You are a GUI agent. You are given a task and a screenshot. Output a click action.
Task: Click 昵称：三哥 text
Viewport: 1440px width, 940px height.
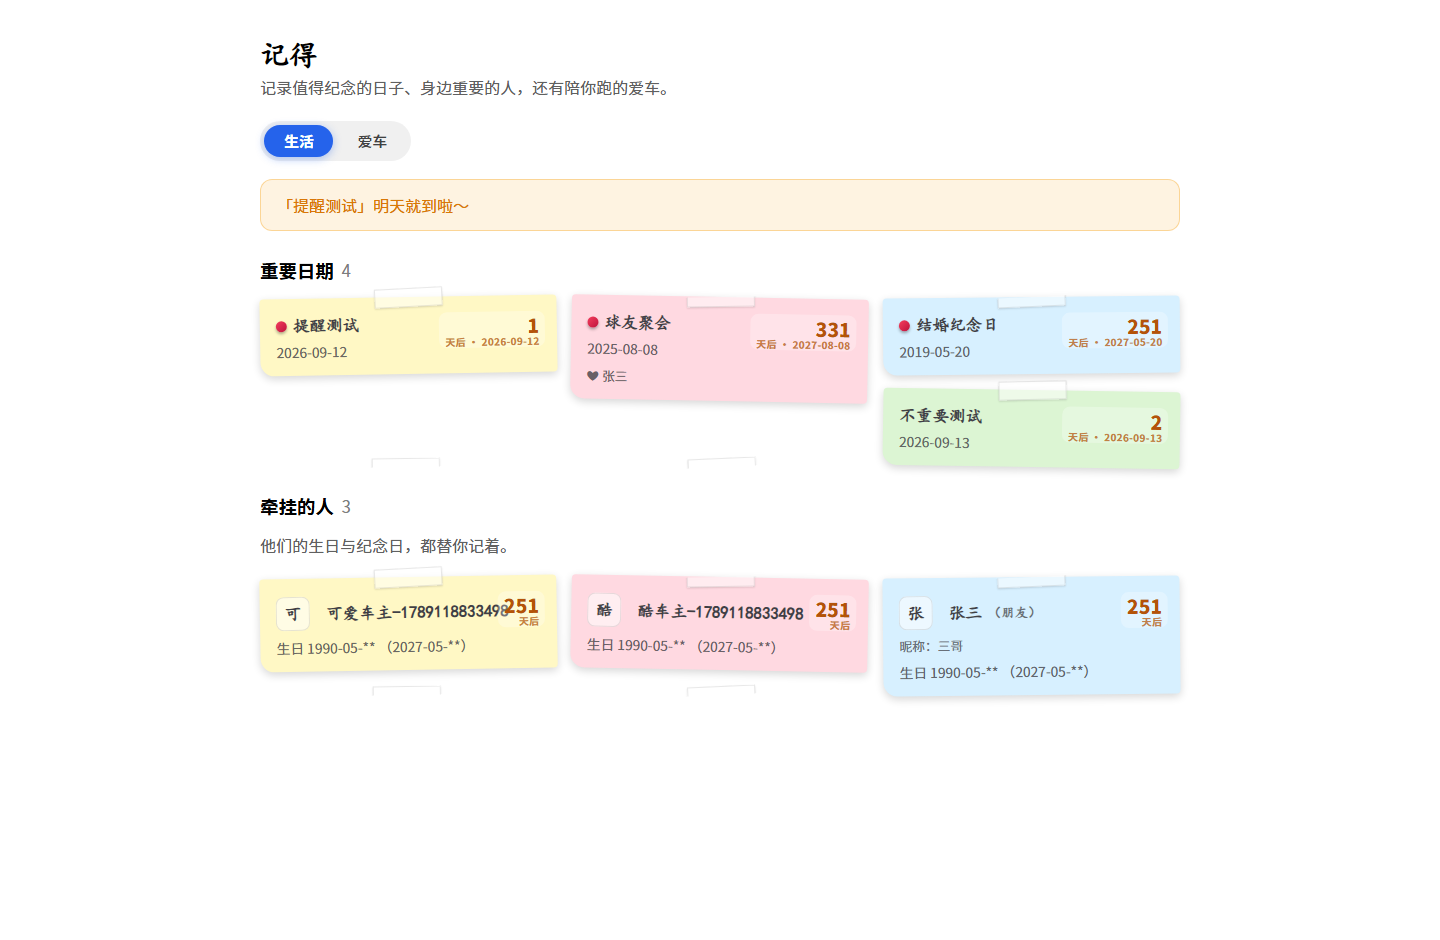[x=931, y=646]
